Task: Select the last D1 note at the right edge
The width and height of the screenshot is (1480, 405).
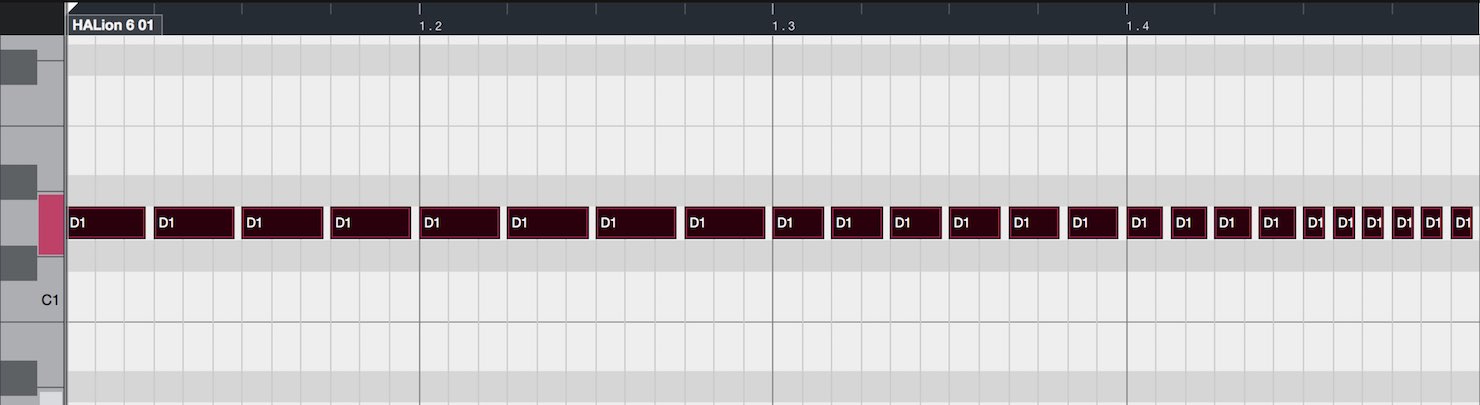Action: [x=1462, y=223]
